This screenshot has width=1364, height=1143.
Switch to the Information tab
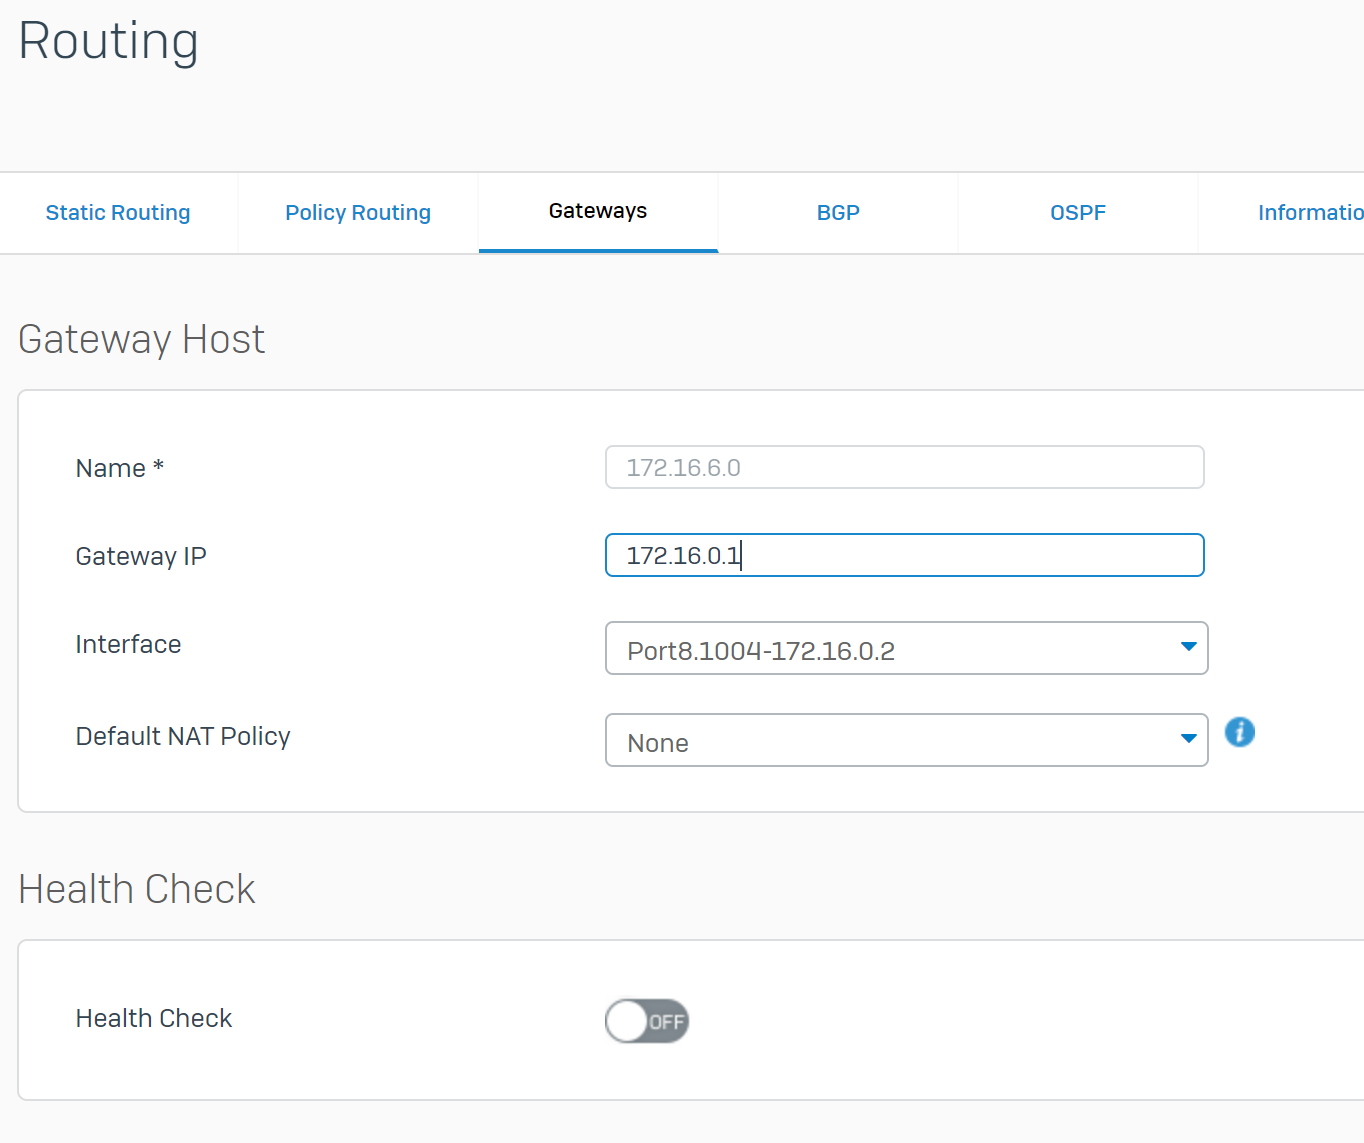[x=1308, y=213]
